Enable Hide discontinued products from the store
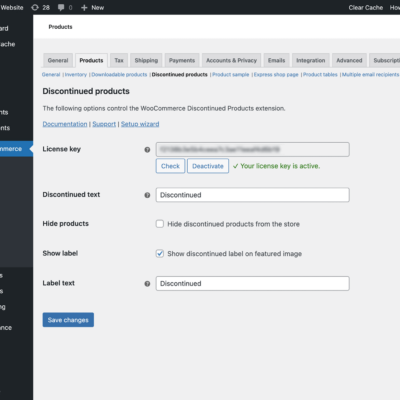 click(160, 224)
